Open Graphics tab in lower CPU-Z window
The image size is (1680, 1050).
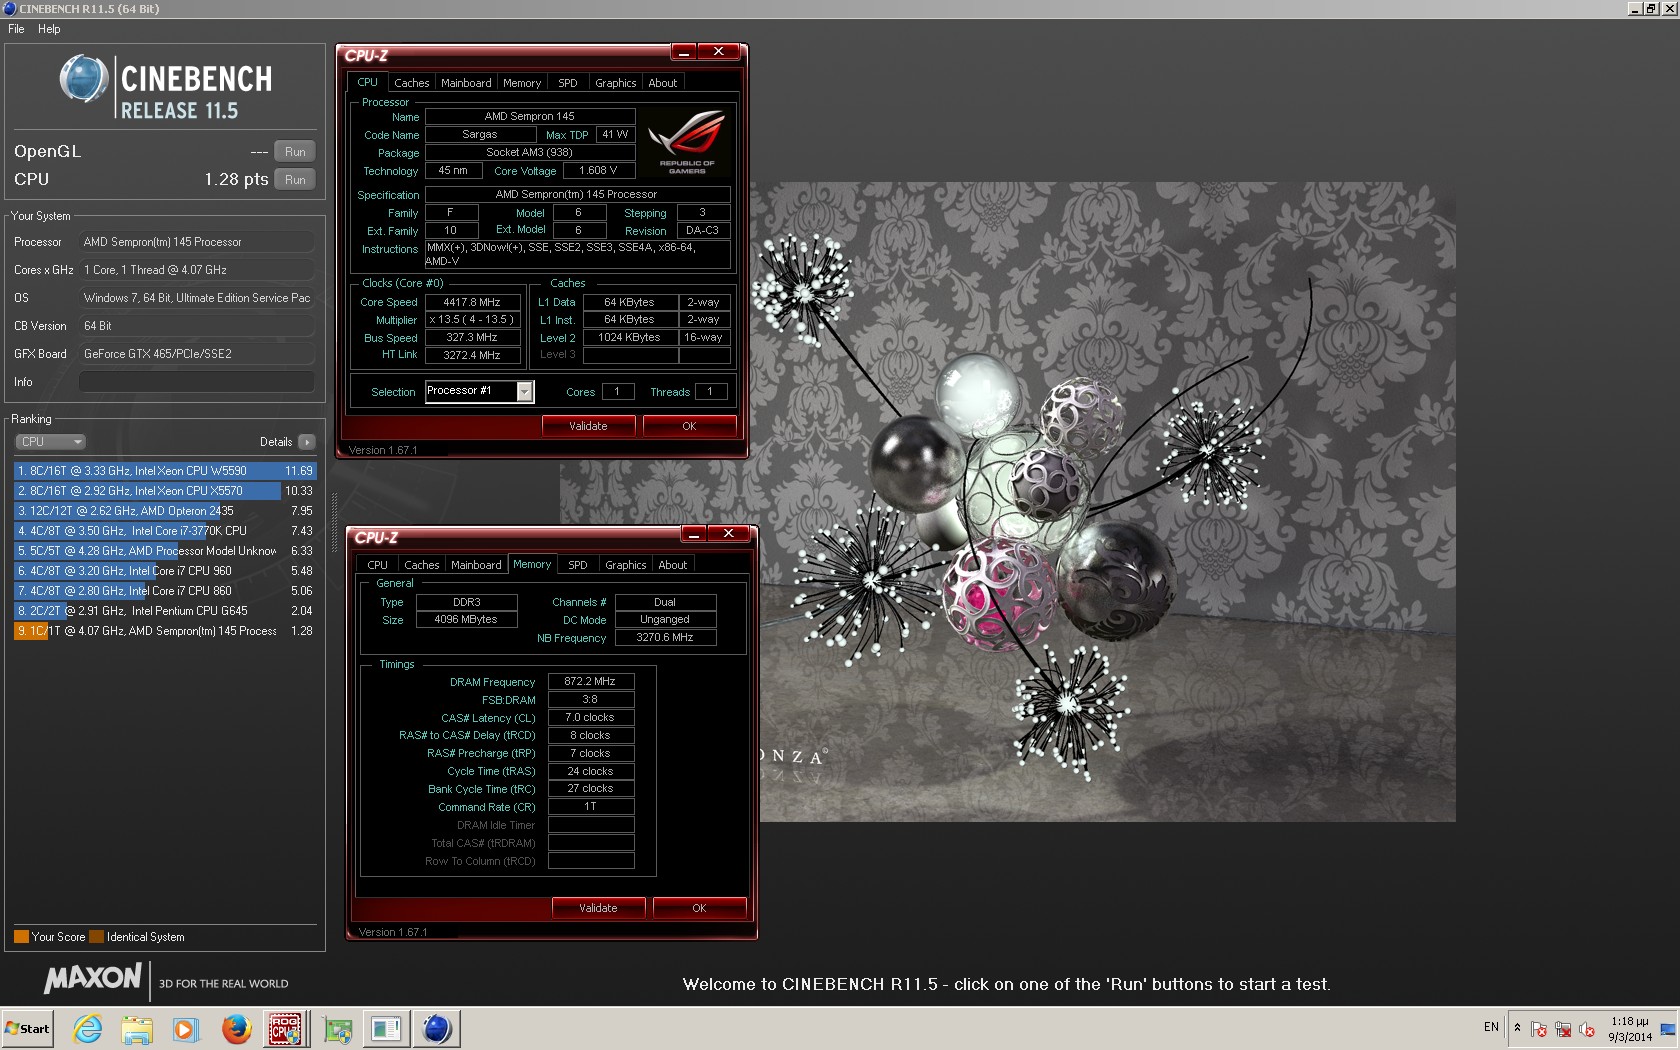tap(625, 565)
